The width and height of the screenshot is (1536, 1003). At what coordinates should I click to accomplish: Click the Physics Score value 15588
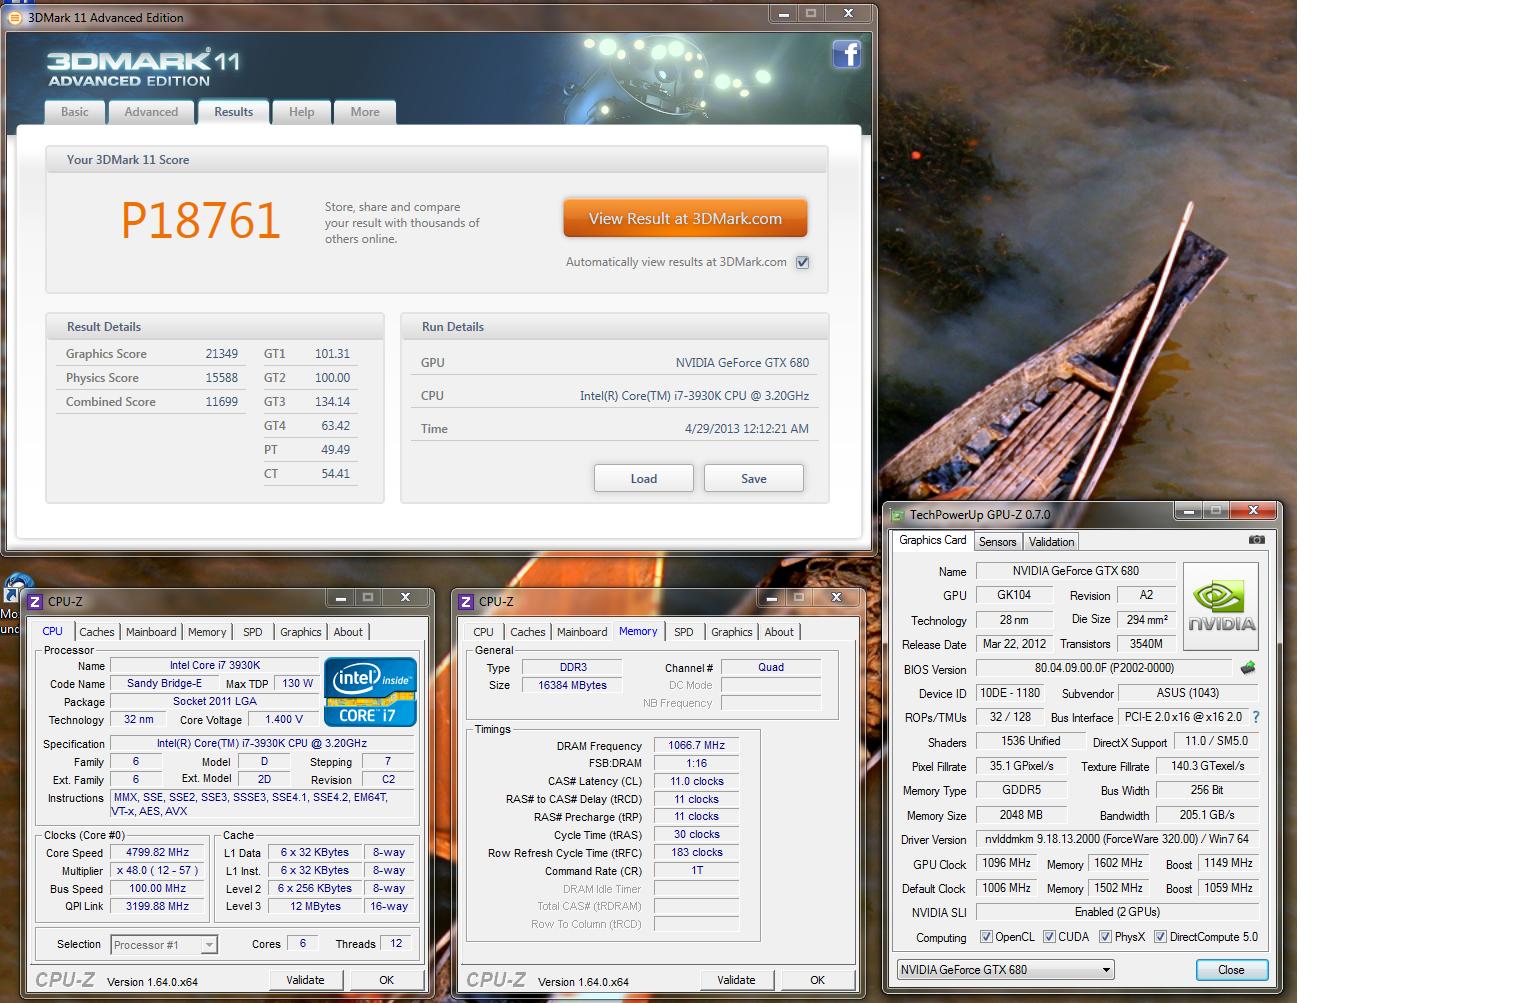click(x=221, y=378)
